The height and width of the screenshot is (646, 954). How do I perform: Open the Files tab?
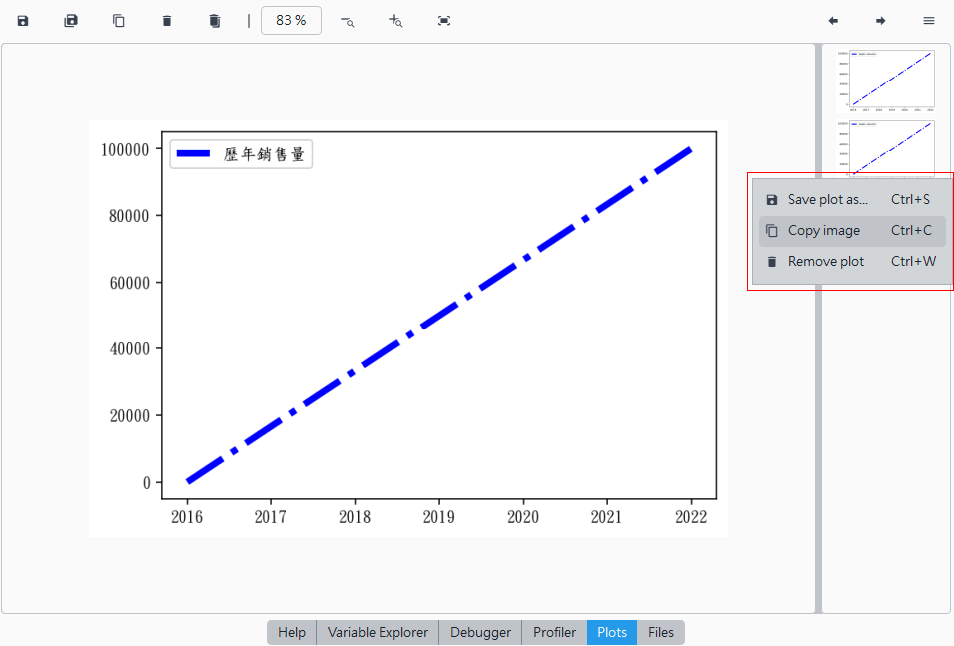pos(661,633)
